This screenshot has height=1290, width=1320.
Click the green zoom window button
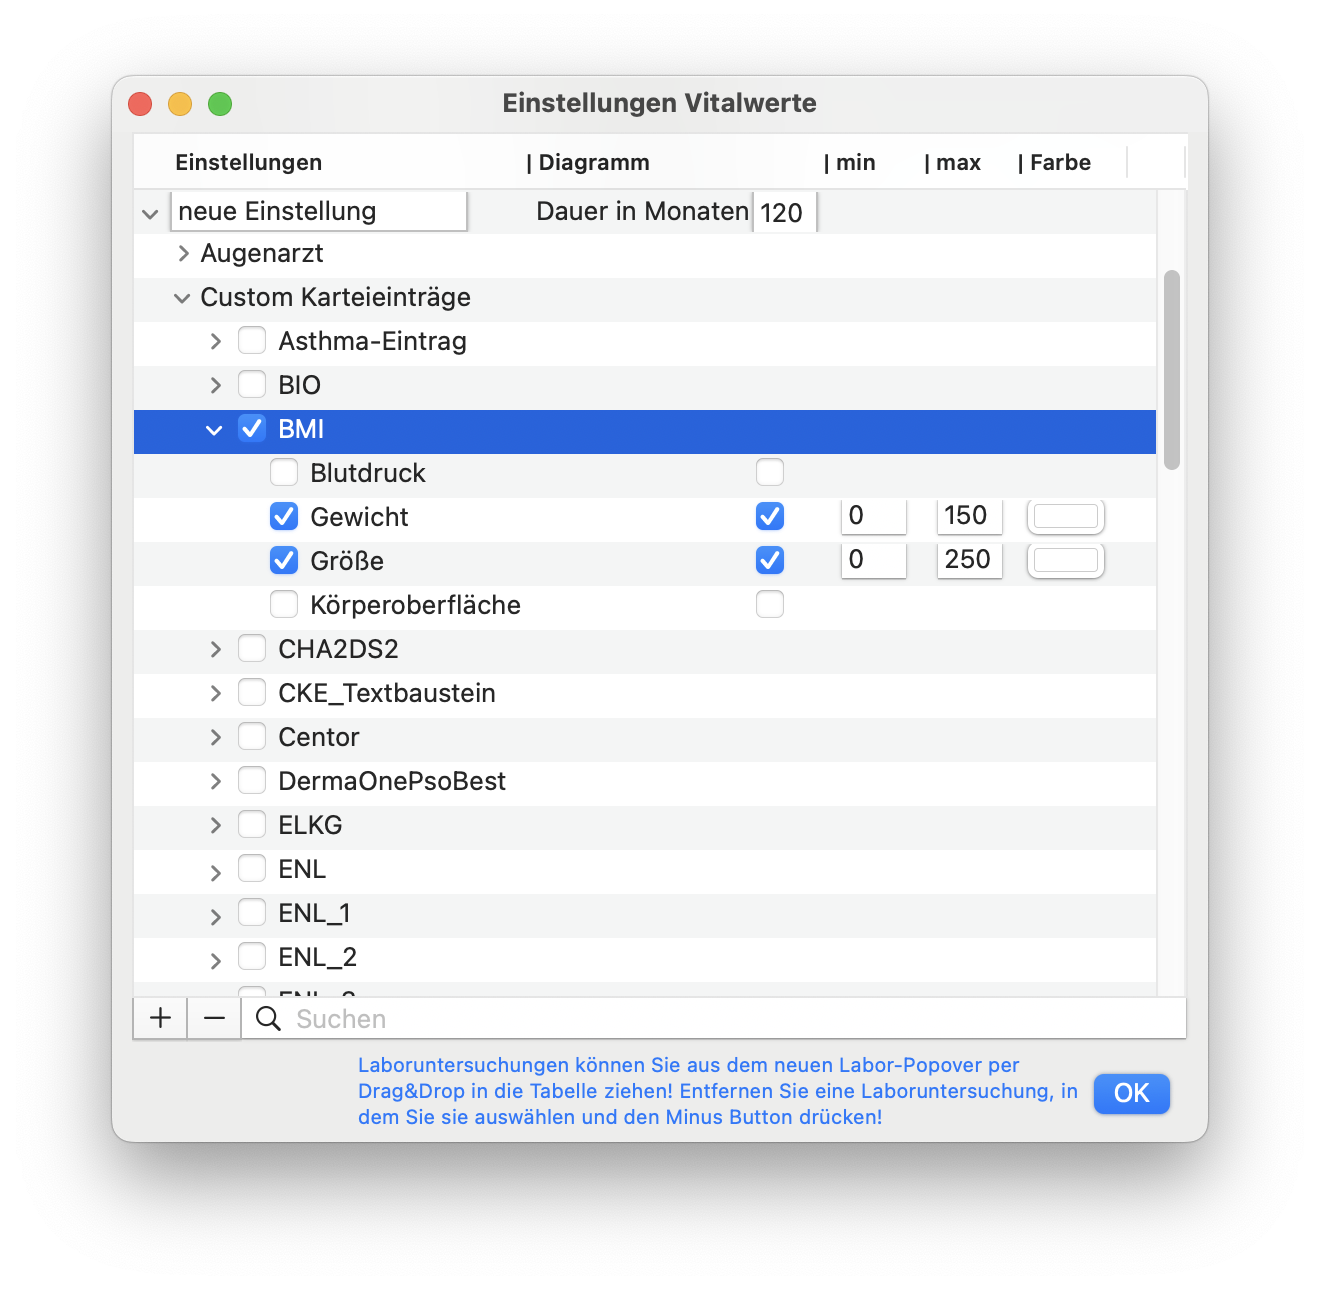point(220,104)
